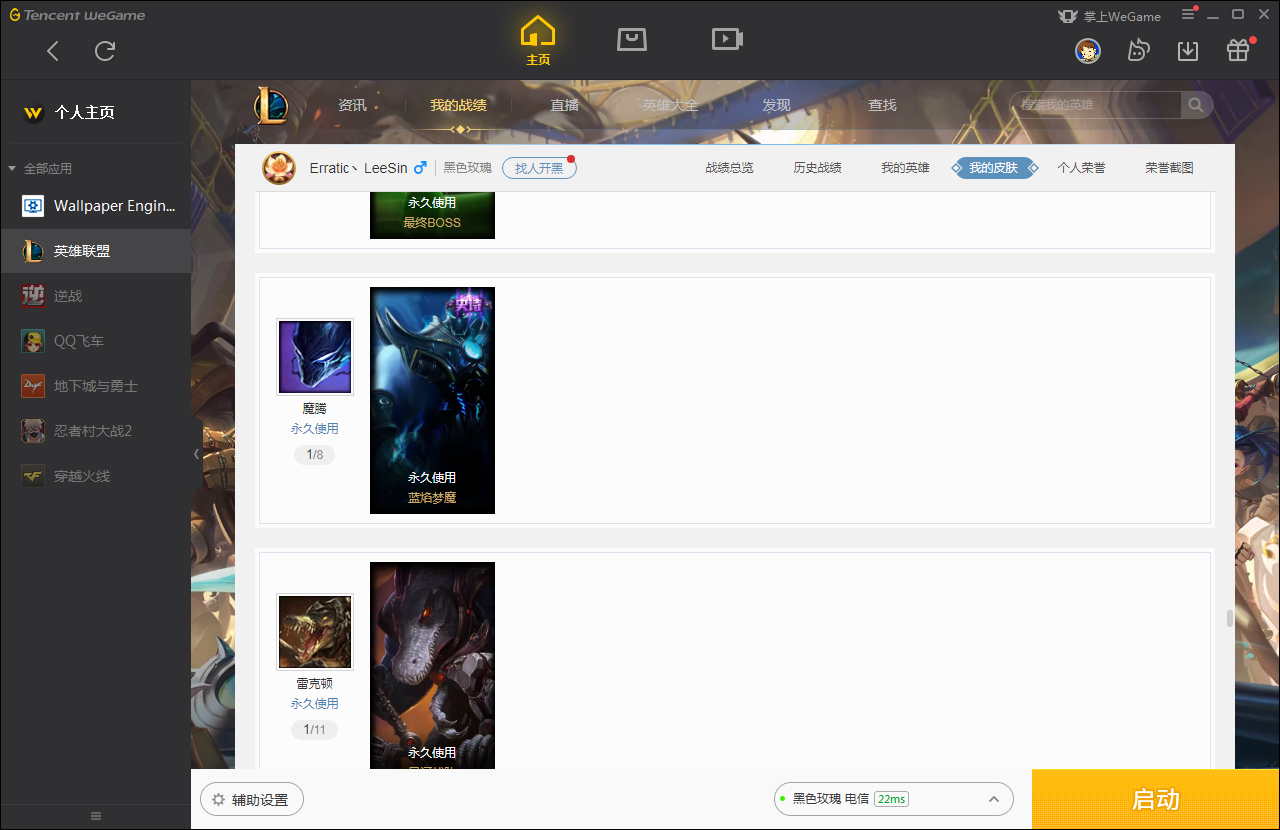1280x830 pixels.
Task: Open the 我的战绩 tab
Action: (x=459, y=105)
